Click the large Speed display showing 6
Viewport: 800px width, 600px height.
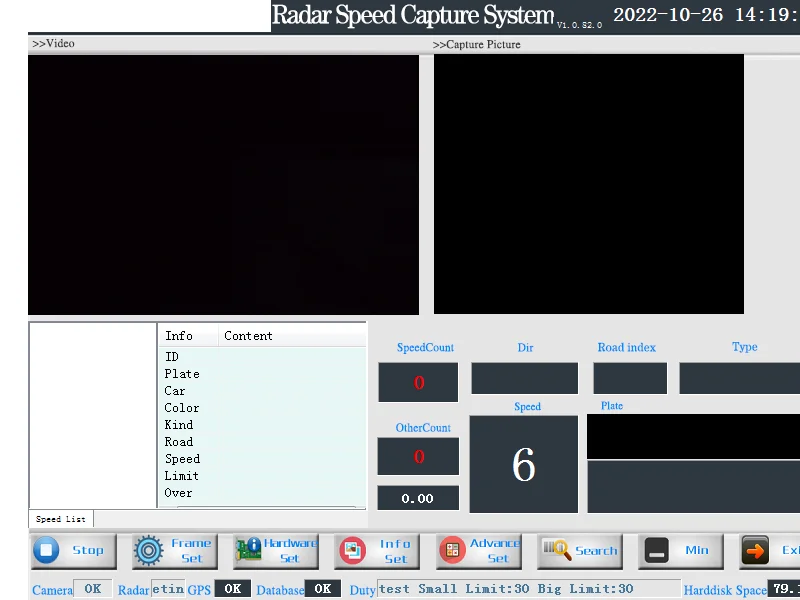(524, 464)
